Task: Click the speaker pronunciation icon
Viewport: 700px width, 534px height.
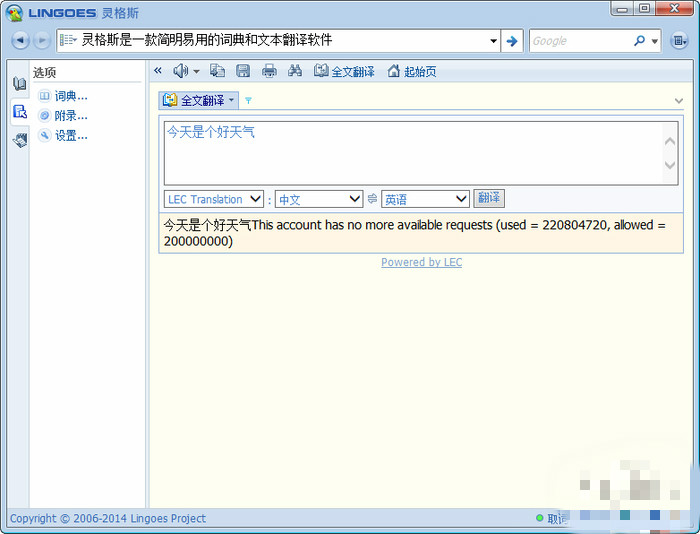Action: 180,71
